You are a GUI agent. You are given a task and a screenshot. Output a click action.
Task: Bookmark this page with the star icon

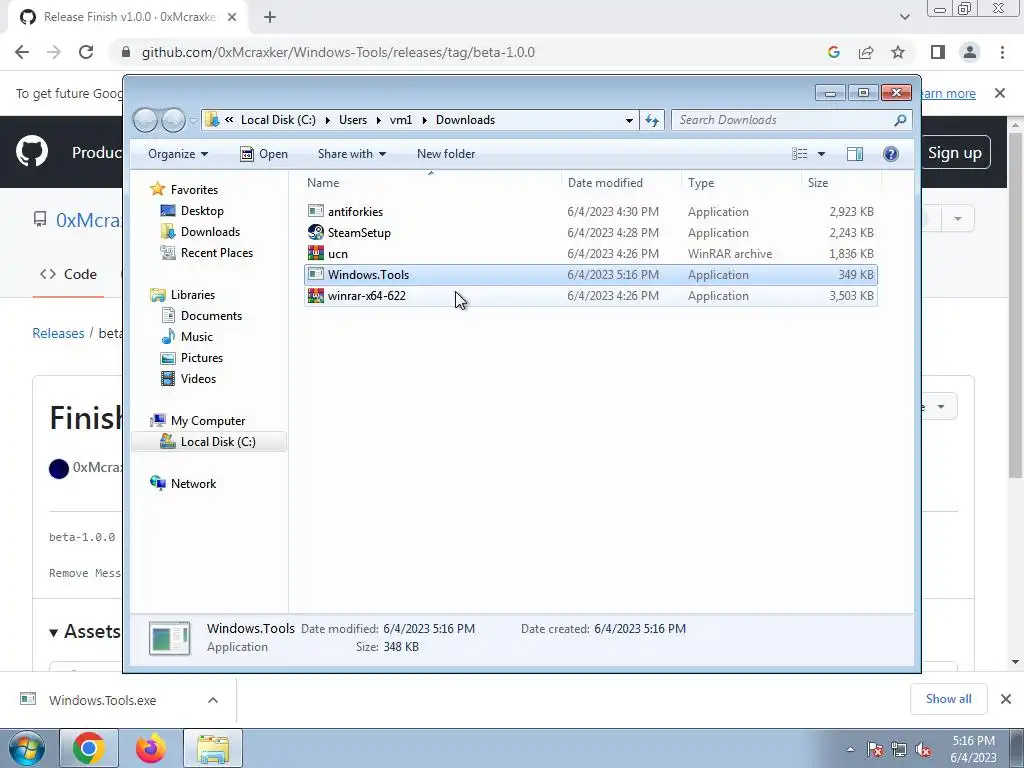click(898, 52)
